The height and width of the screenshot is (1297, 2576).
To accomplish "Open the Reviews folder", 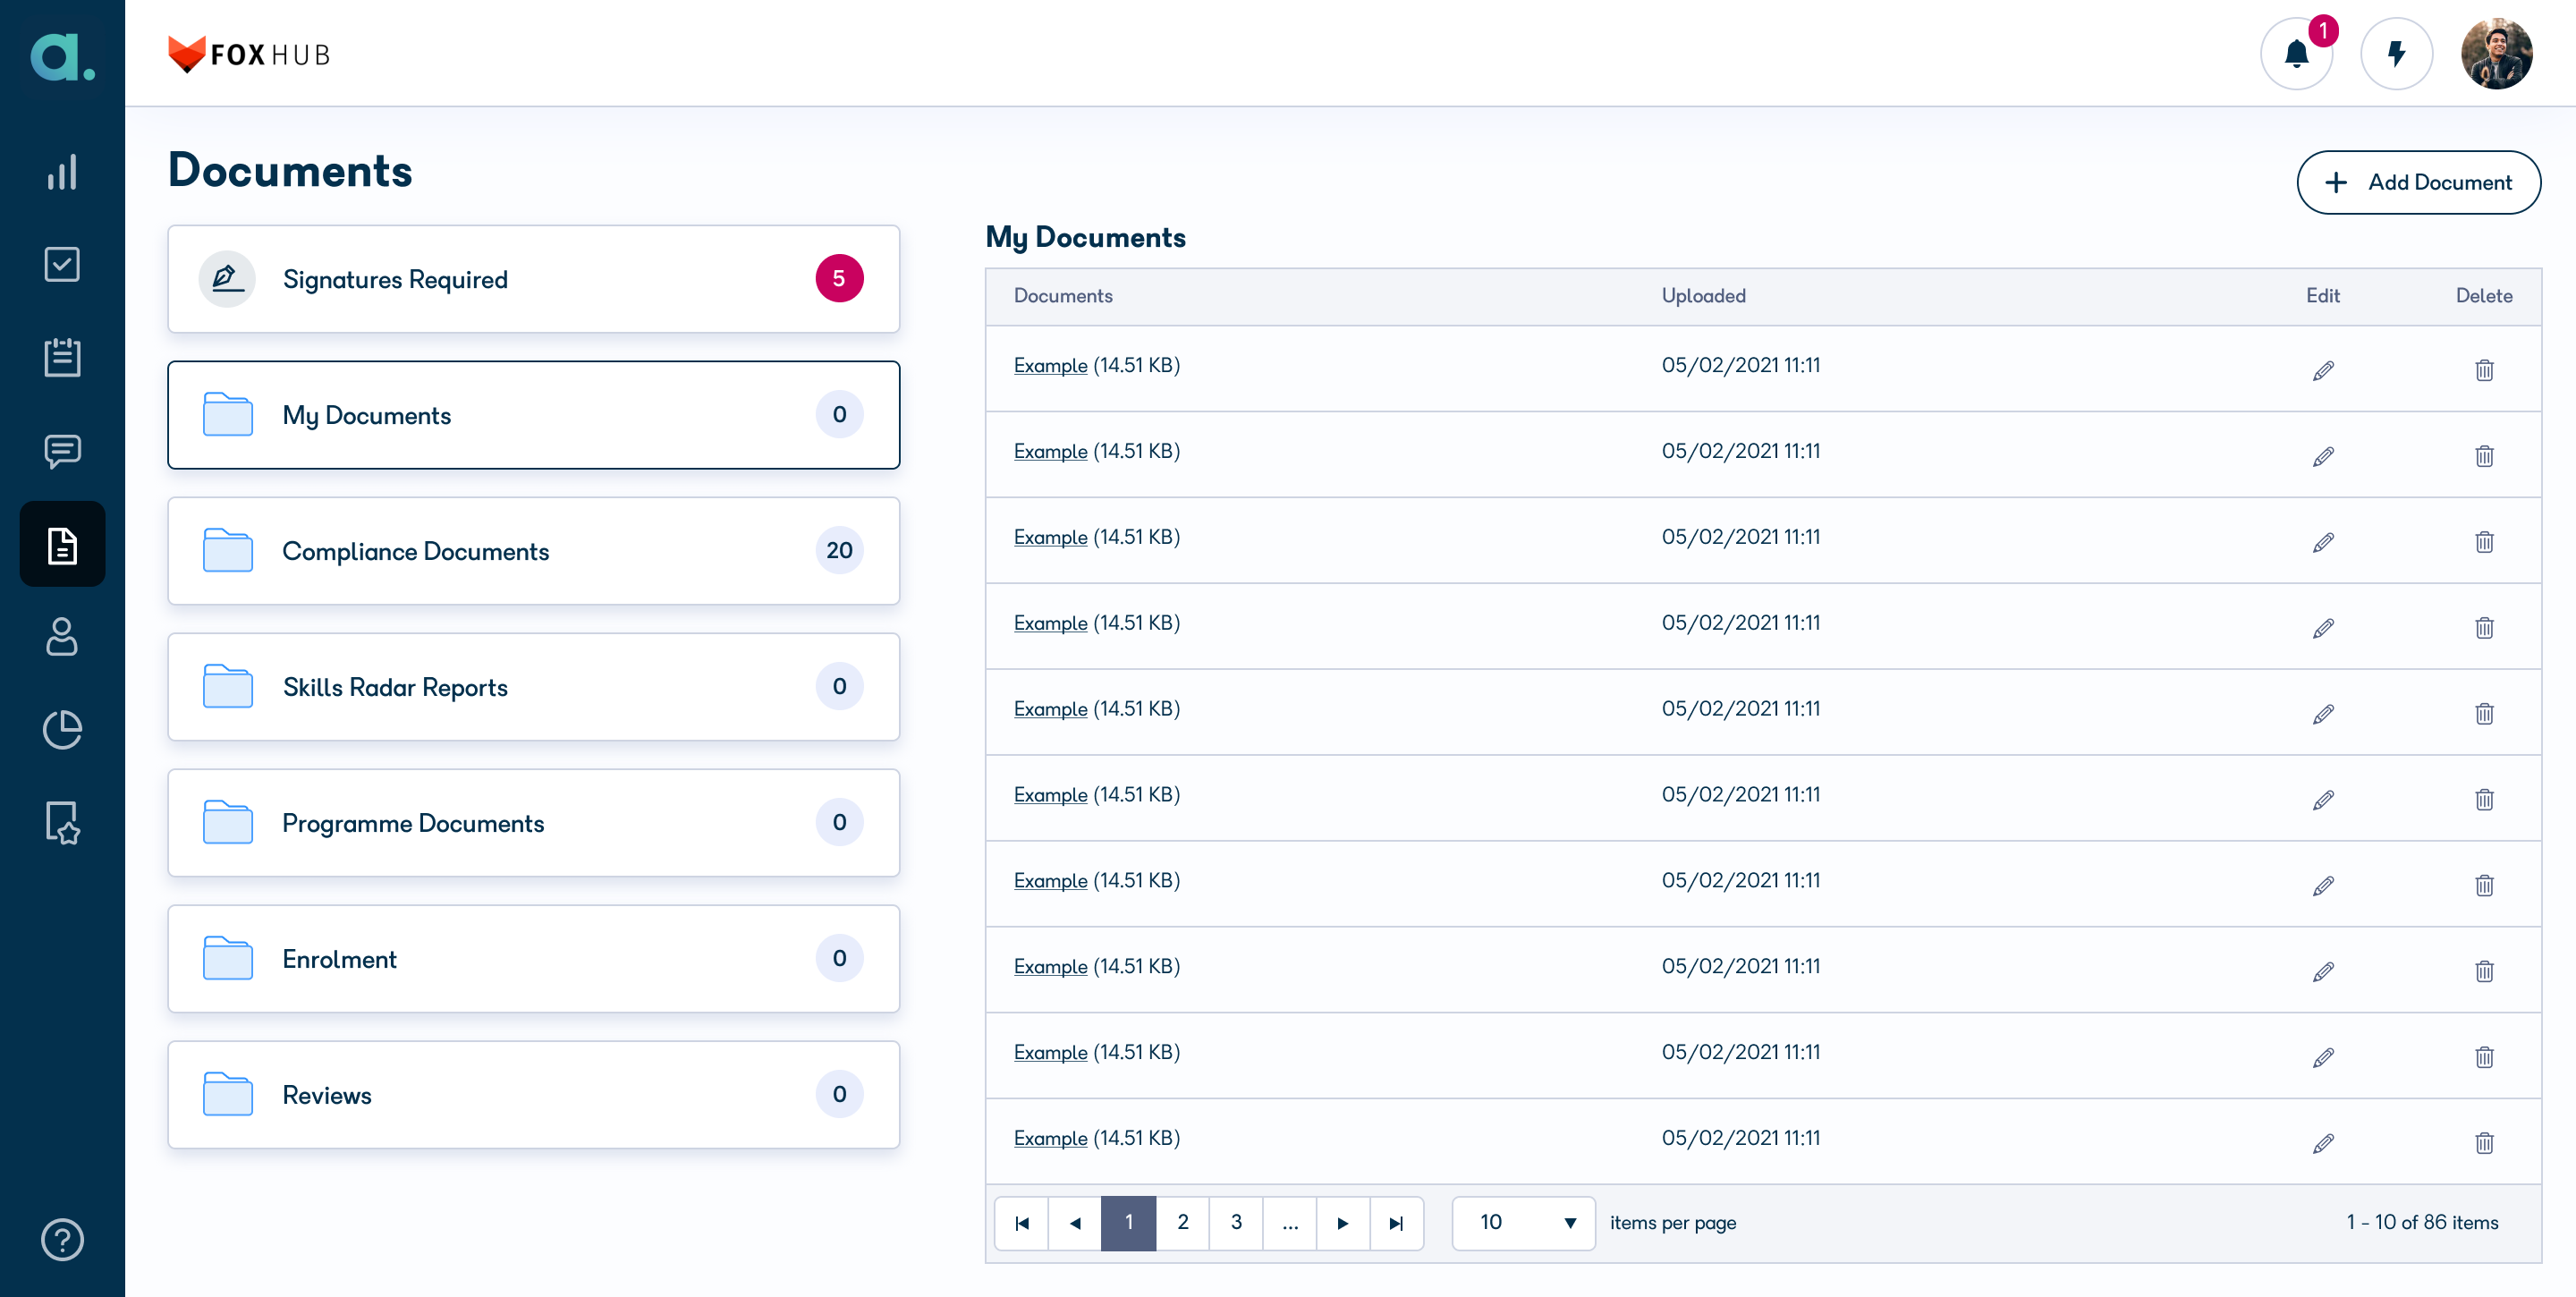I will tap(534, 1095).
